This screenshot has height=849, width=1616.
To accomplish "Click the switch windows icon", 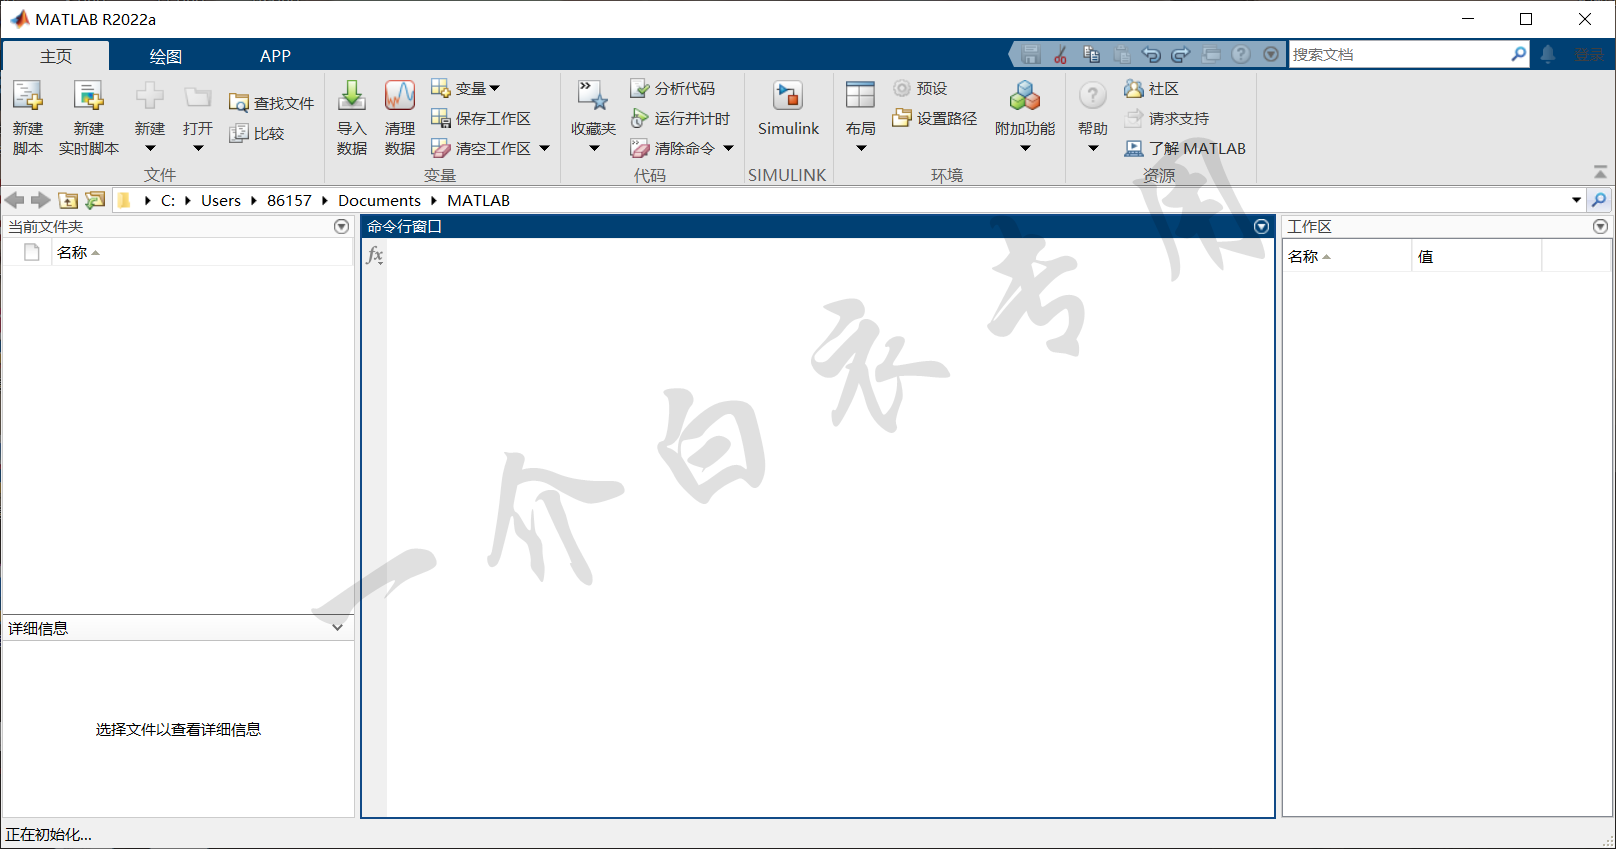I will (1211, 54).
